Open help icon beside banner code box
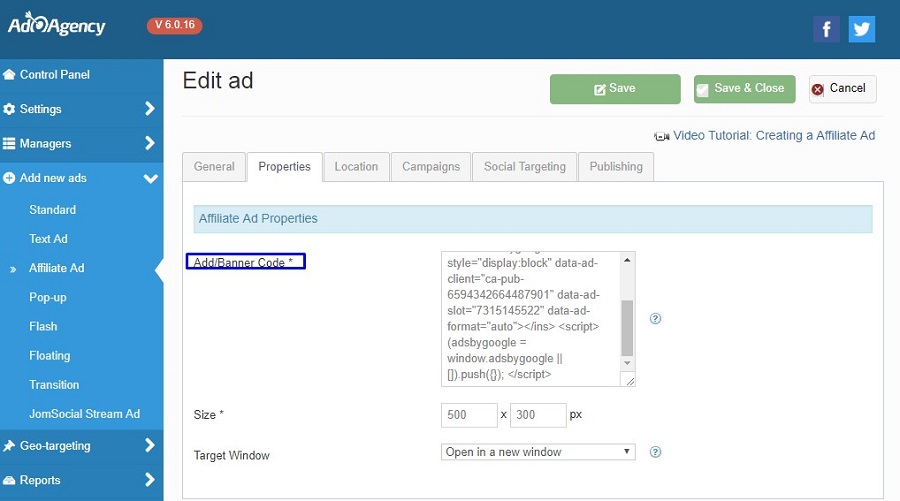The image size is (900, 501). point(655,319)
